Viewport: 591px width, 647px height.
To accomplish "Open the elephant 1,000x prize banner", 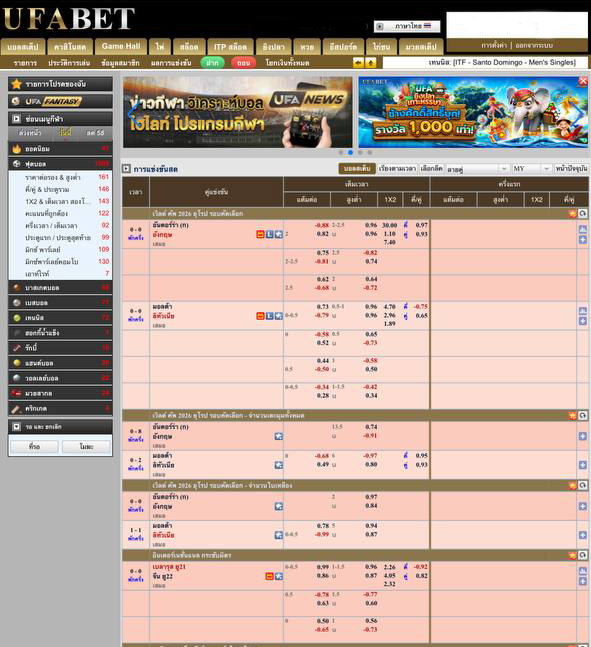I will 473,112.
